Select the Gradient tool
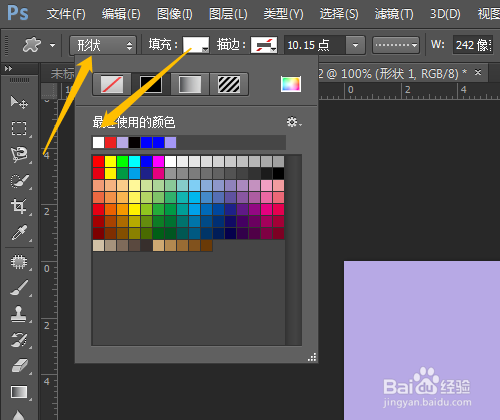 pos(19,392)
